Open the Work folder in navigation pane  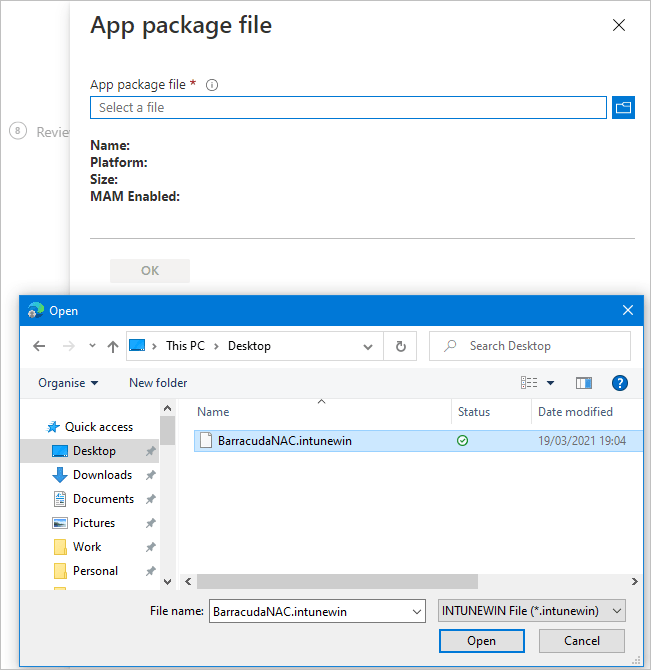(x=87, y=547)
